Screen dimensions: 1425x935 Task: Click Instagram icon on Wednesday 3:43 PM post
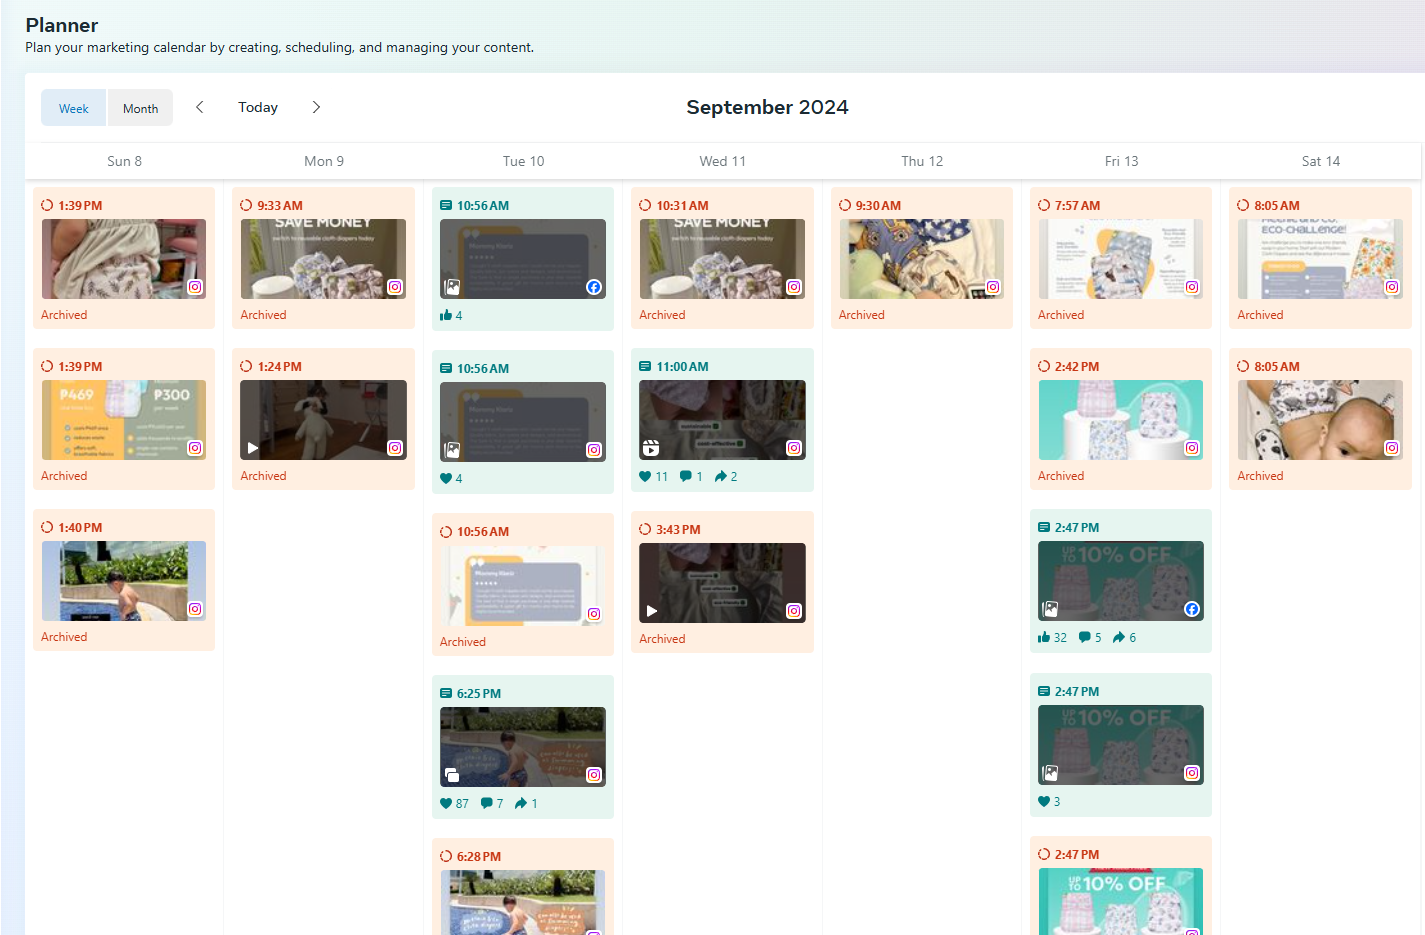[x=794, y=611]
